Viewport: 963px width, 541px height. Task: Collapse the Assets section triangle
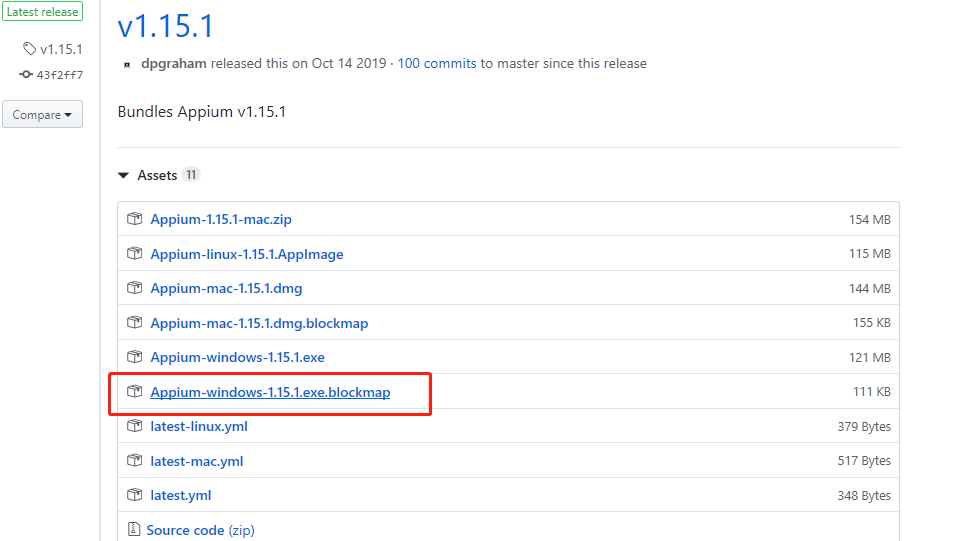123,176
